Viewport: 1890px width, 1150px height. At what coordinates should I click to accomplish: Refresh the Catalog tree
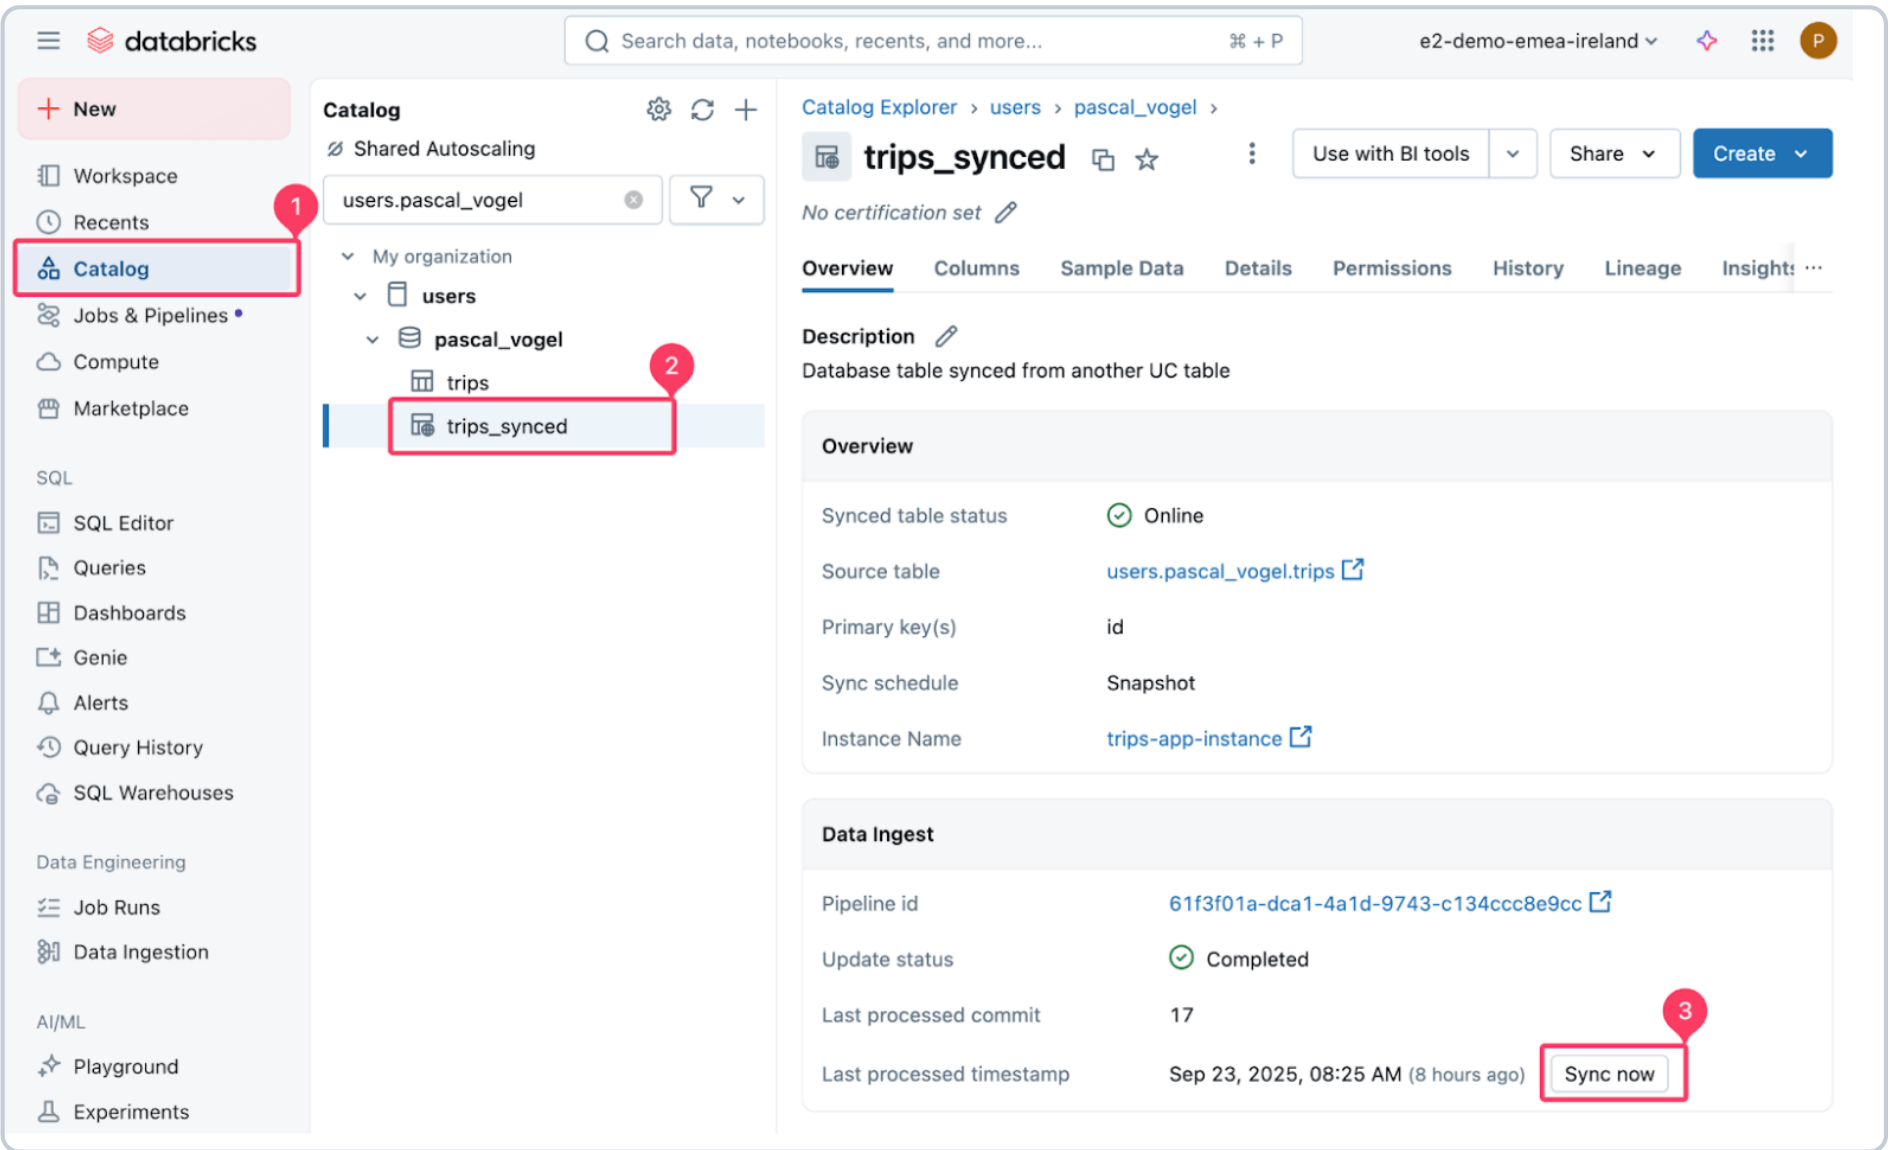(x=702, y=109)
